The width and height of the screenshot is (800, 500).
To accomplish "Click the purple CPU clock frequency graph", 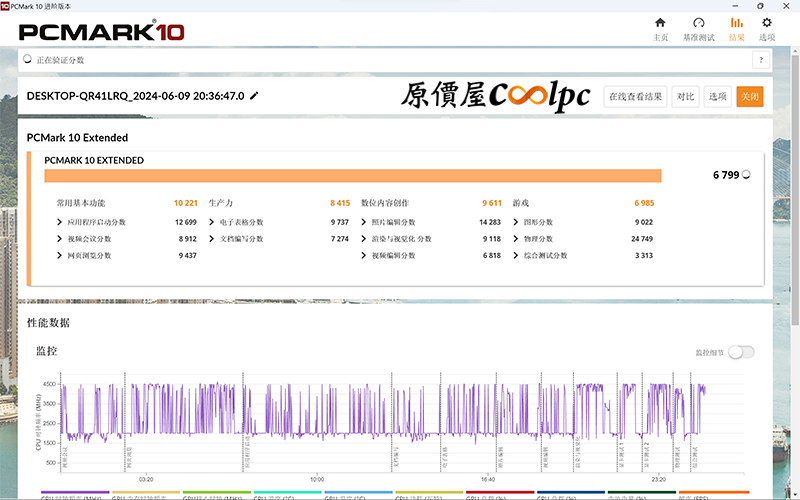I will click(x=383, y=413).
